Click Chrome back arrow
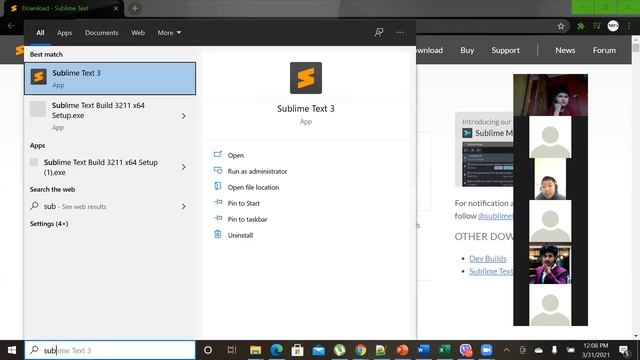 [x=11, y=26]
